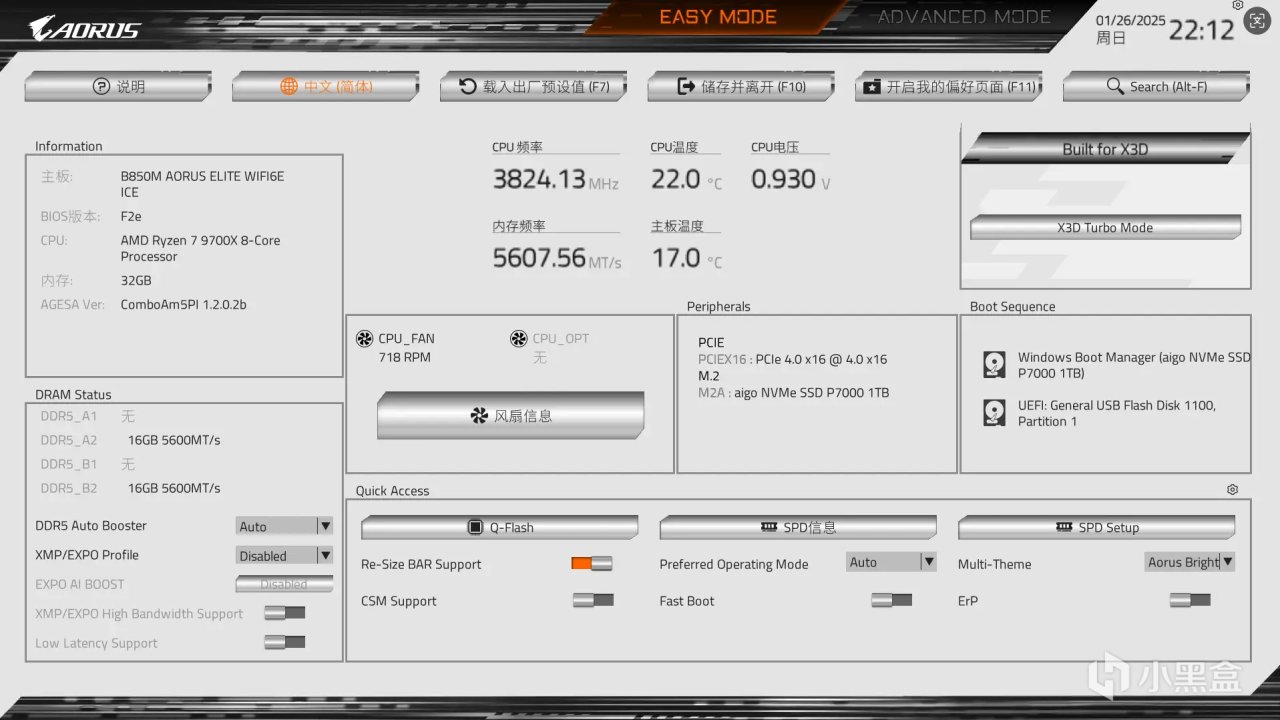Open 开启我的偏好页面 (F11) button
This screenshot has height=720, width=1280.
tap(949, 87)
